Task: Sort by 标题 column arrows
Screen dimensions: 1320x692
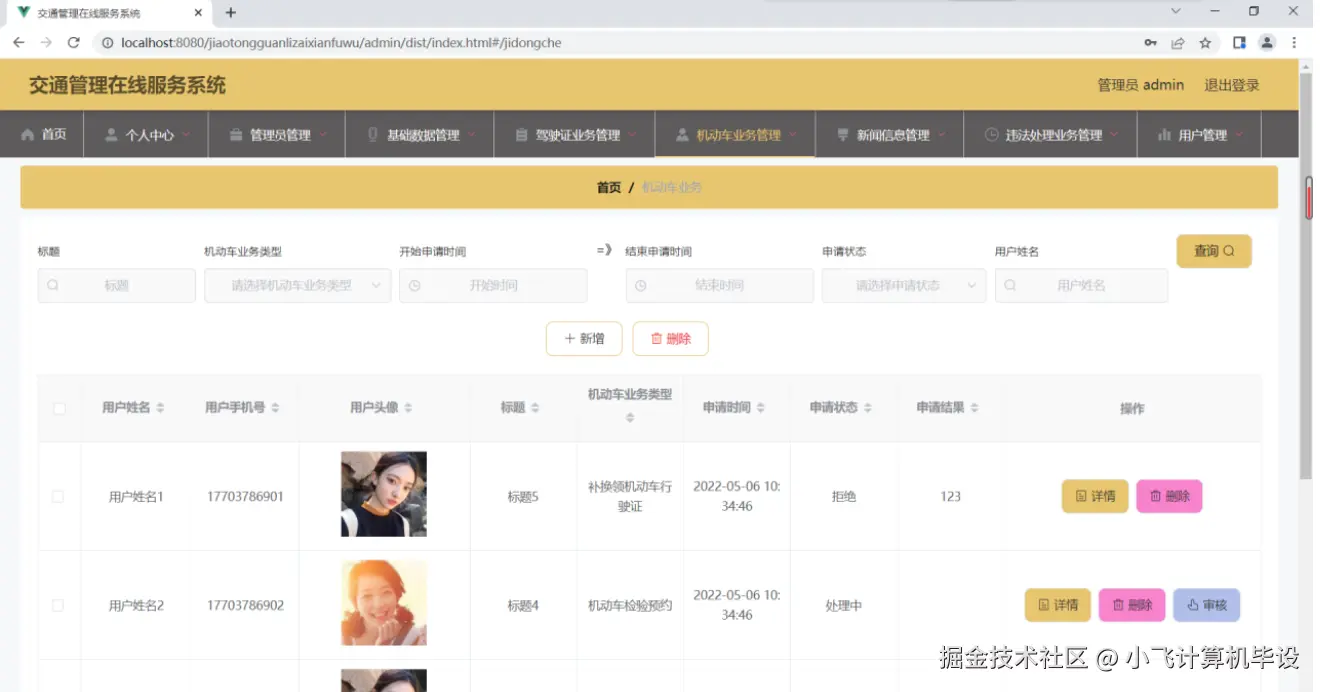Action: click(535, 408)
